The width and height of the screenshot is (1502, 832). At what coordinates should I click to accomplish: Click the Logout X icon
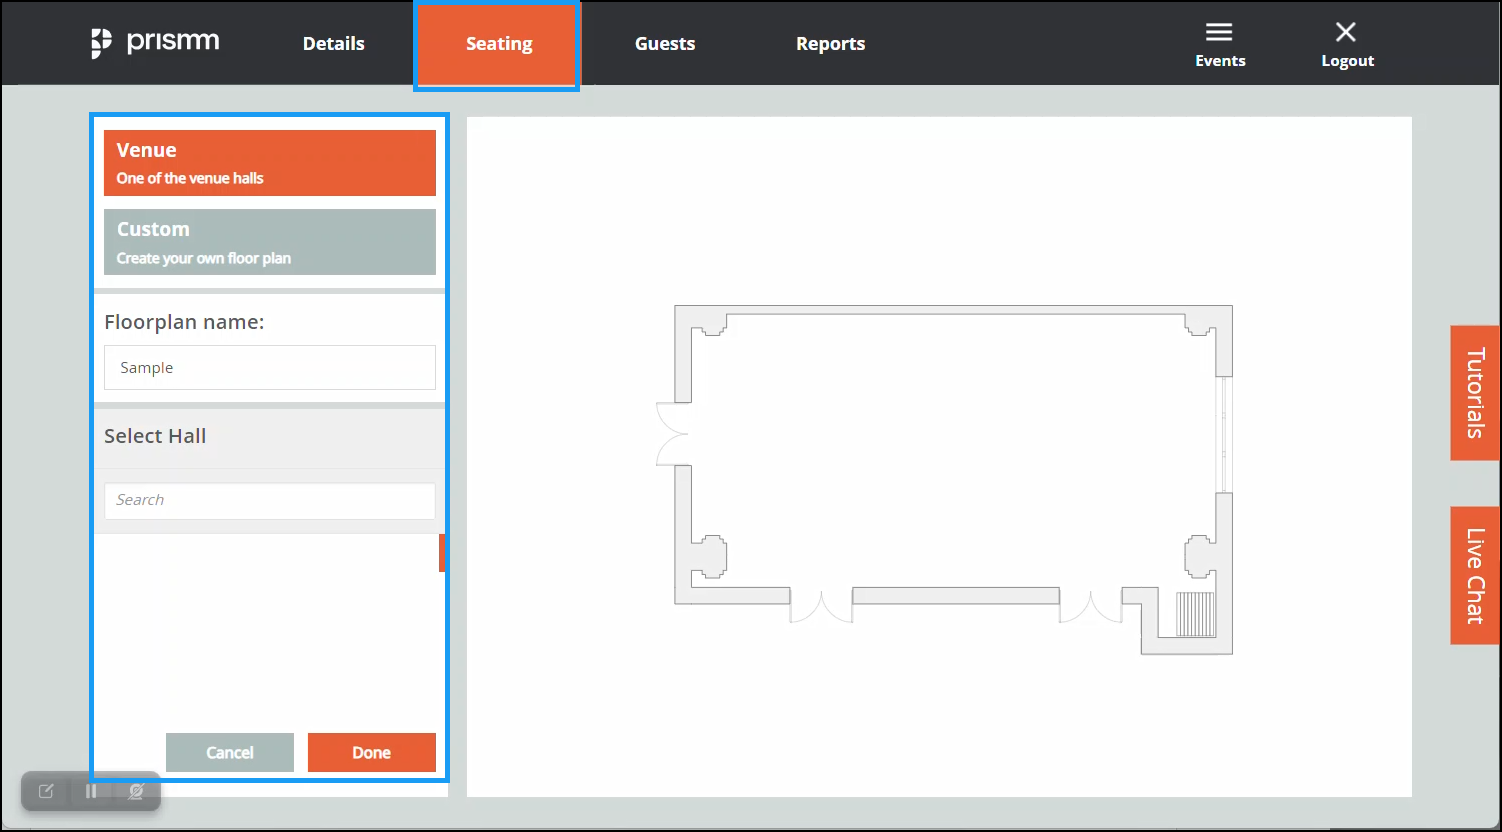click(x=1346, y=32)
